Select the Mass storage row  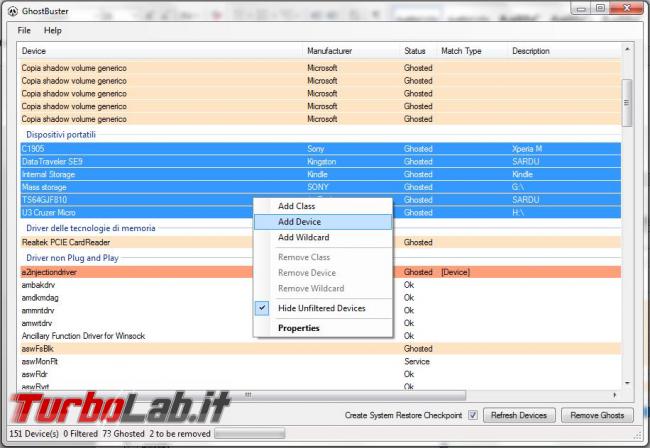[x=320, y=187]
